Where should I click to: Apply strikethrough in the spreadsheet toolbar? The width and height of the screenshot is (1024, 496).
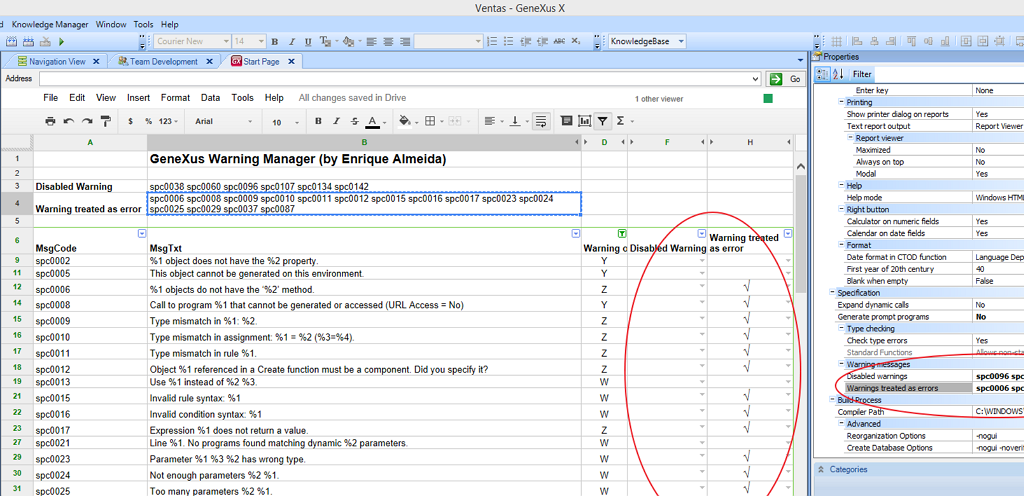(355, 121)
